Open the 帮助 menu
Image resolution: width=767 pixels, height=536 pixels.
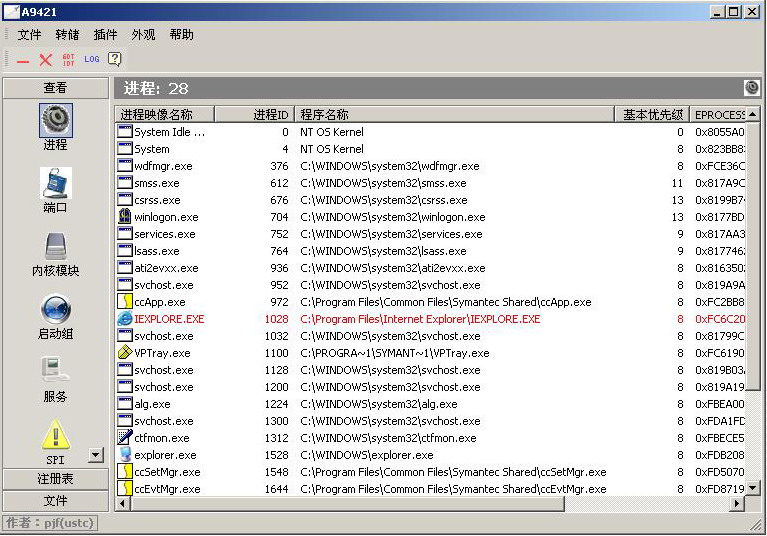(x=181, y=35)
